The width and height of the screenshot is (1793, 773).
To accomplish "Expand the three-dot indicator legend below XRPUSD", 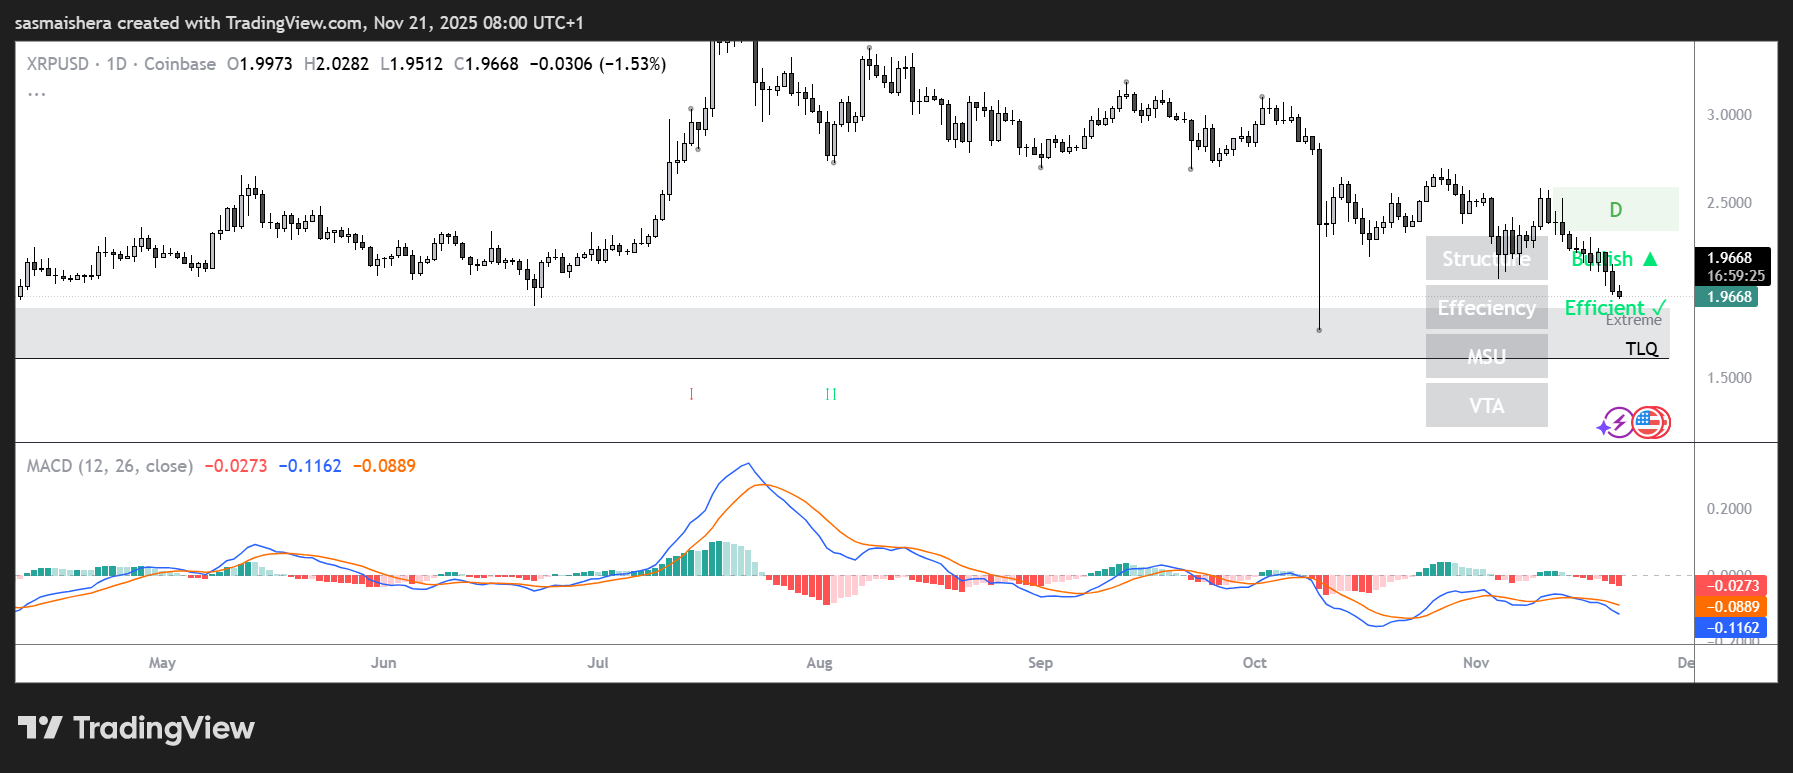I will pos(37,93).
